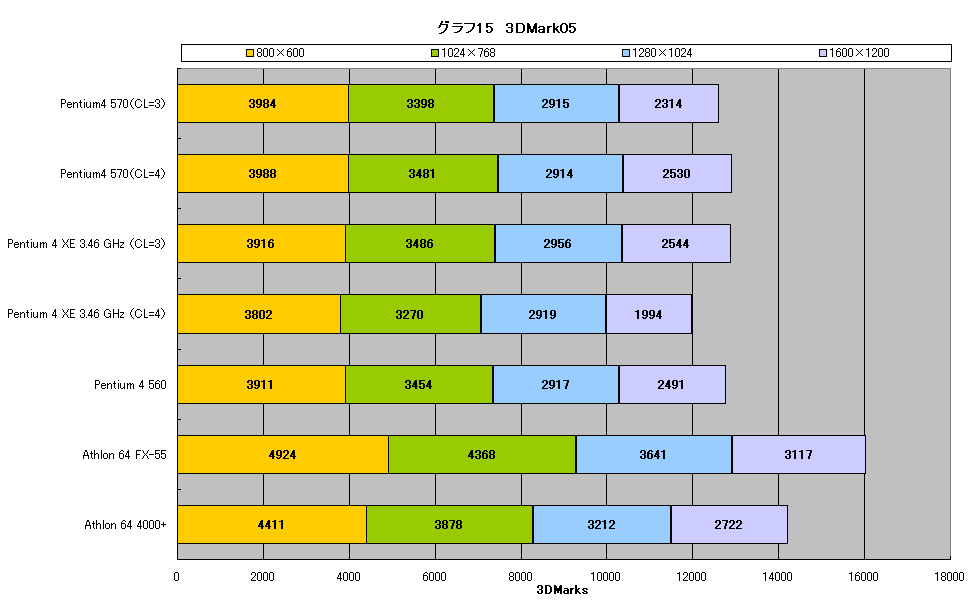Select the Pentium4 570(CL=4) row label

pos(113,174)
